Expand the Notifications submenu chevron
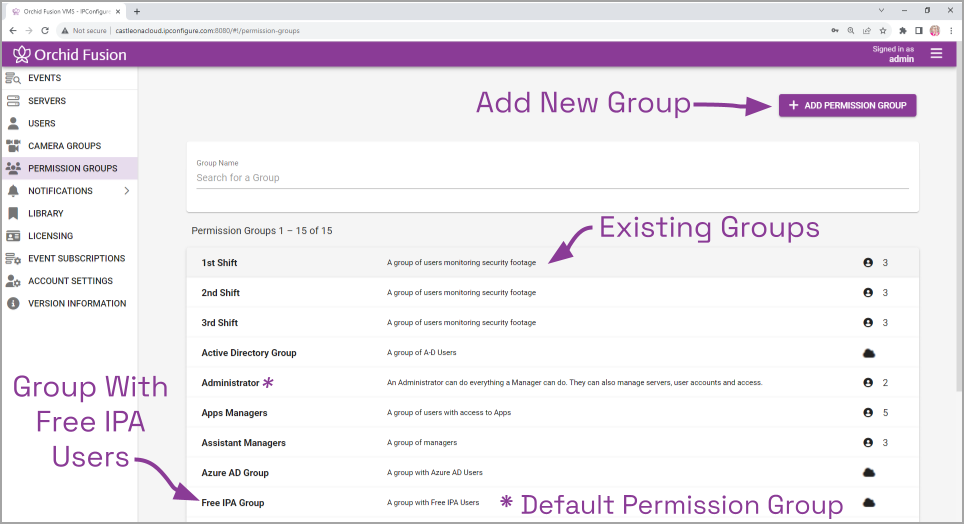This screenshot has width=964, height=524. tap(126, 191)
